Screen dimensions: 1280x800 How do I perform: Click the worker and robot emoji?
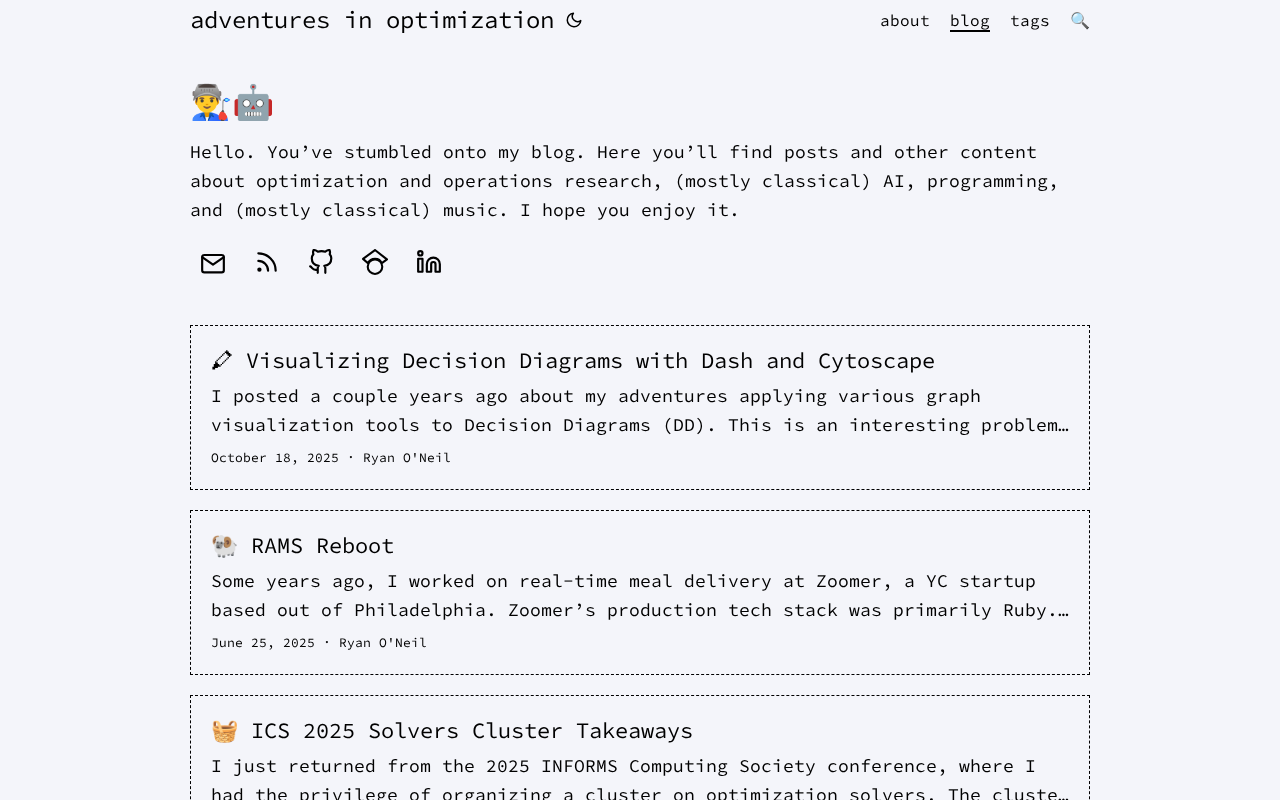point(232,103)
